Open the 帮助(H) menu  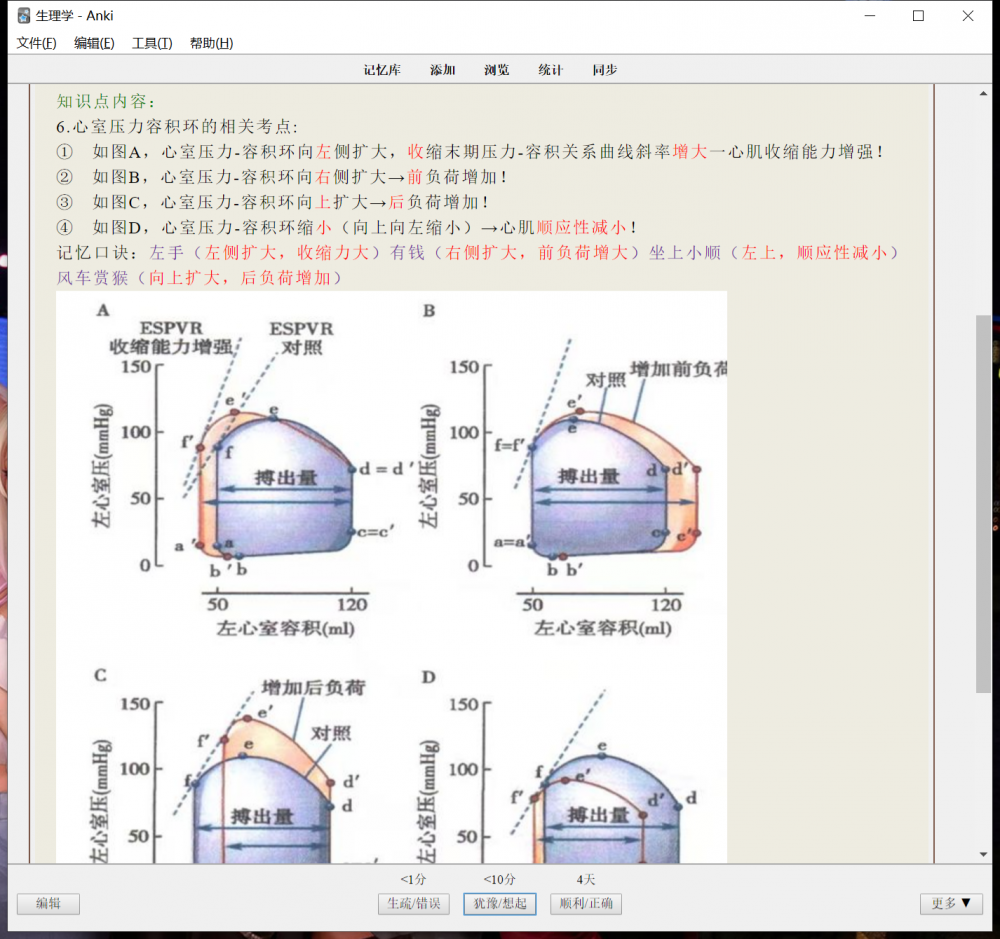coord(211,43)
